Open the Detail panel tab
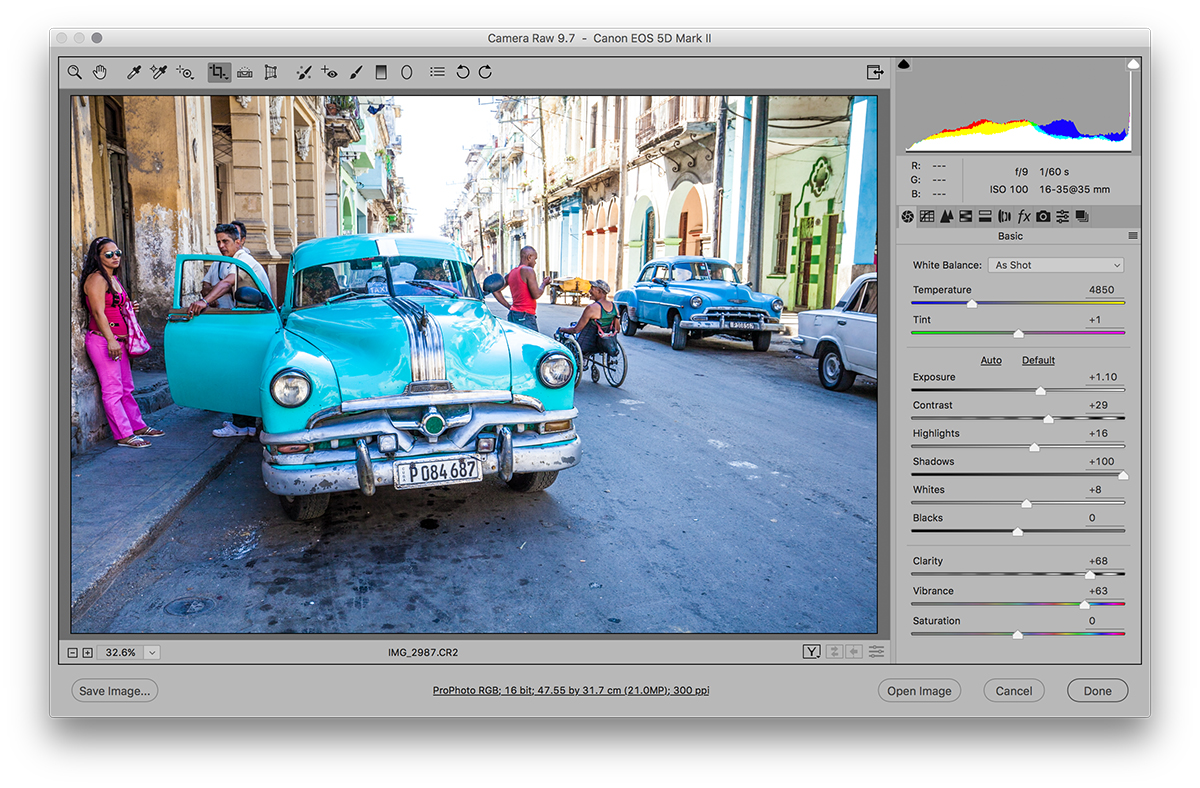Screen dimensions: 1200x788 click(x=946, y=216)
